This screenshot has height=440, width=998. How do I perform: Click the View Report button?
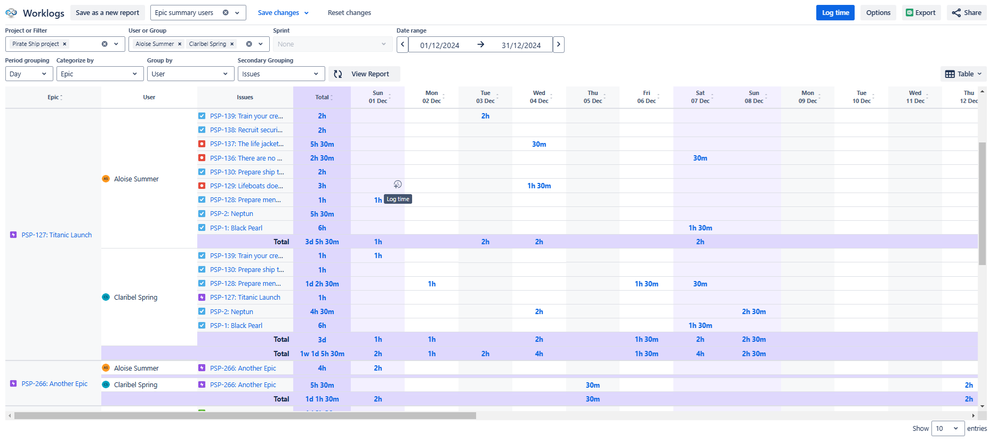[365, 74]
